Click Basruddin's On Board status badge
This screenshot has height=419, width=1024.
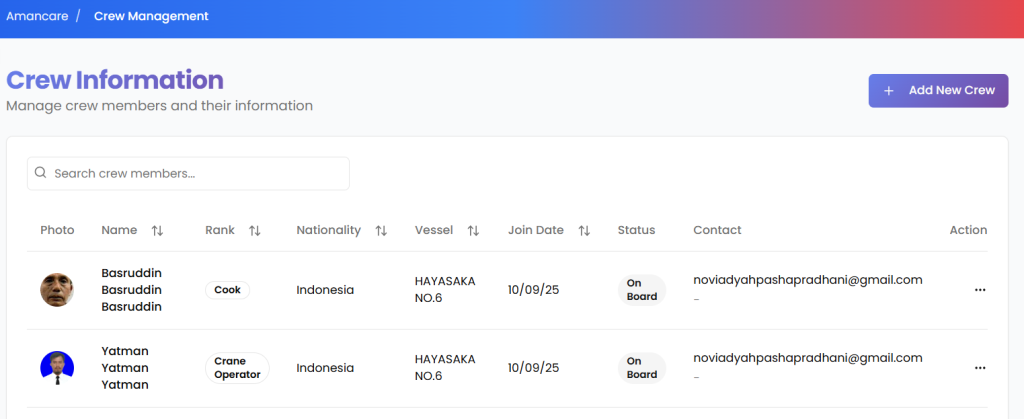[641, 290]
